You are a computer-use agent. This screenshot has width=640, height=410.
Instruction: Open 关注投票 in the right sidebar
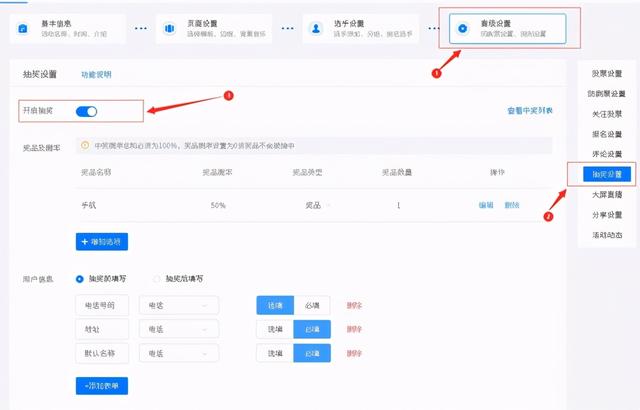pos(607,114)
